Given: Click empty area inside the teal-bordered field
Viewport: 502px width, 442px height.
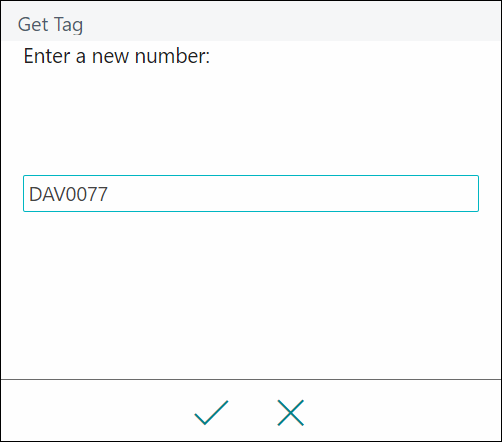Looking at the screenshot, I should pyautogui.click(x=293, y=193).
